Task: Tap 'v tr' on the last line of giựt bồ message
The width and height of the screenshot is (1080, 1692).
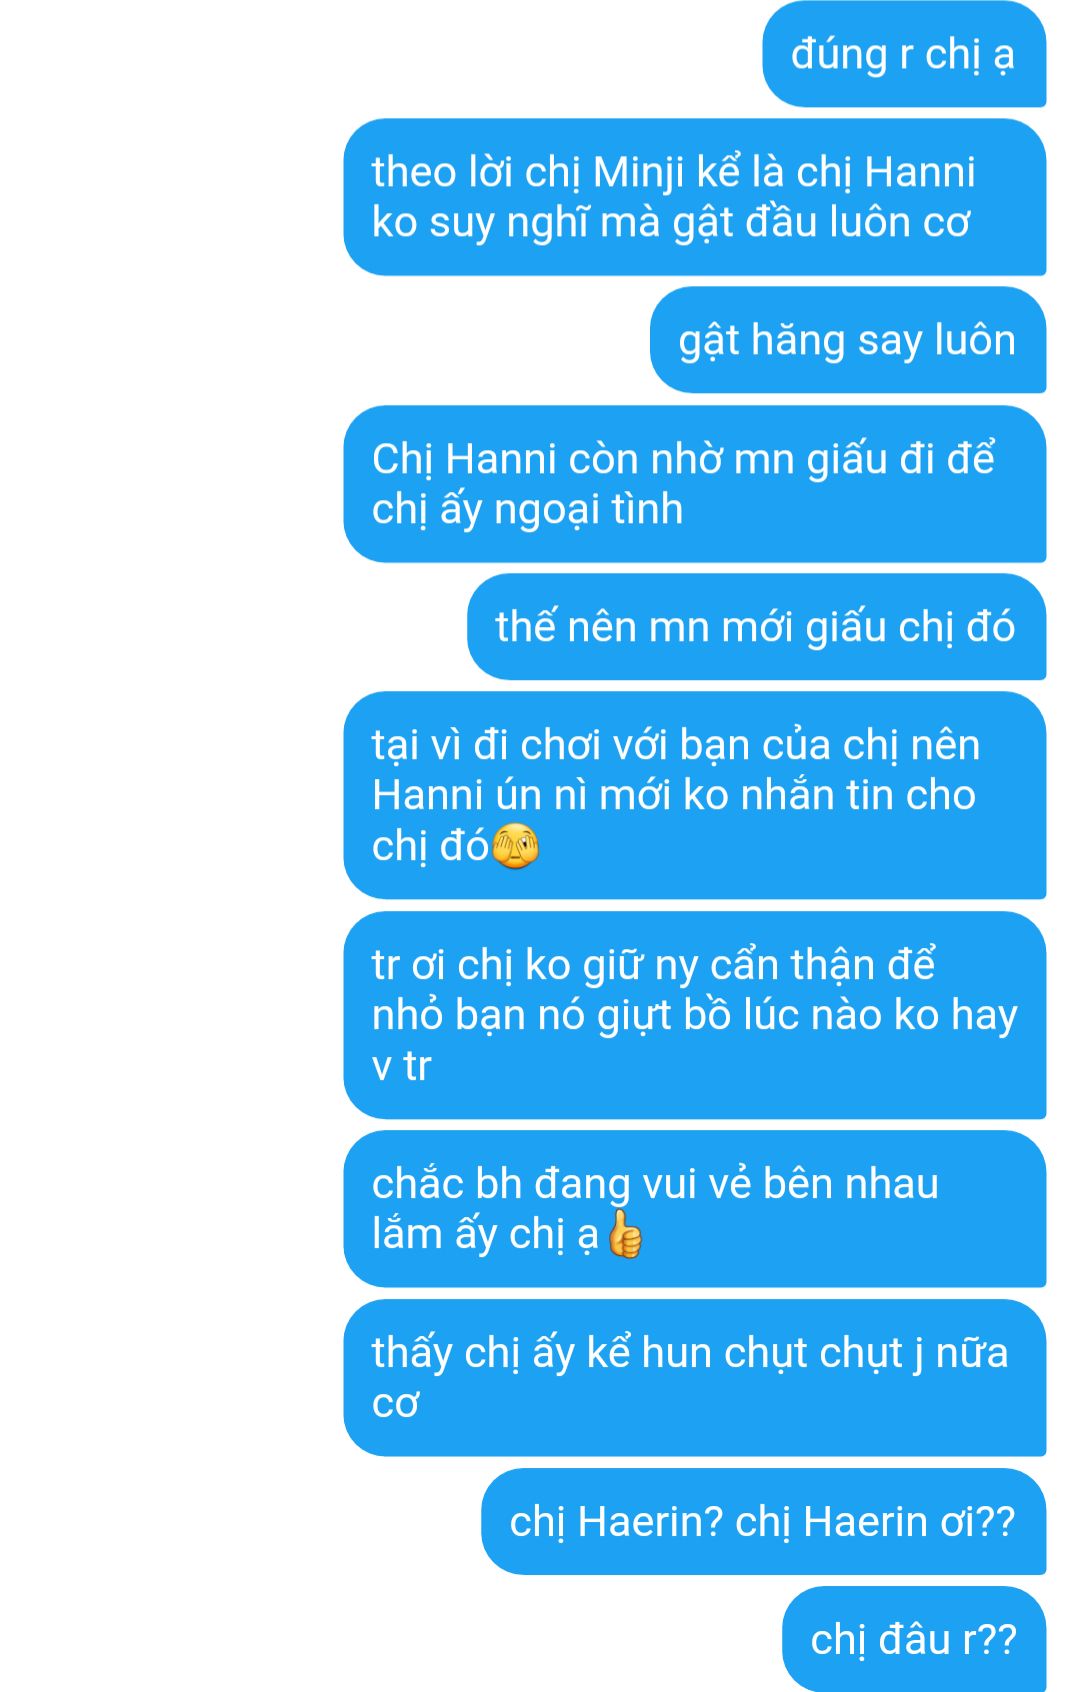Action: coord(401,1066)
